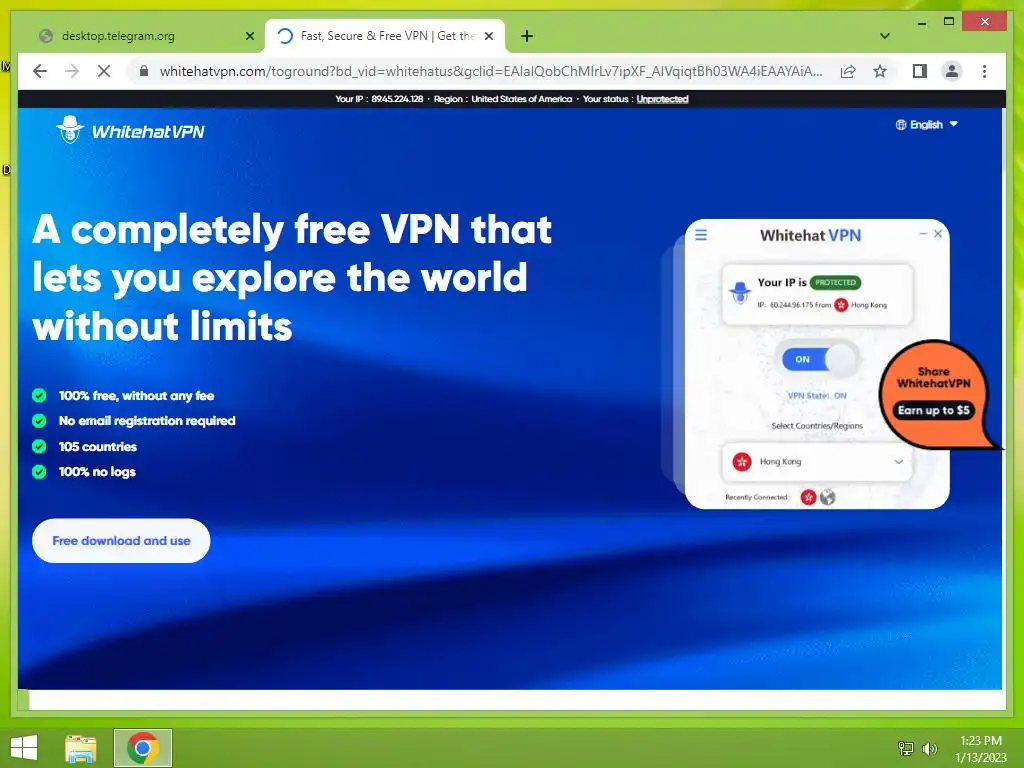Click the whitehat avatar in IP card

[x=740, y=293]
